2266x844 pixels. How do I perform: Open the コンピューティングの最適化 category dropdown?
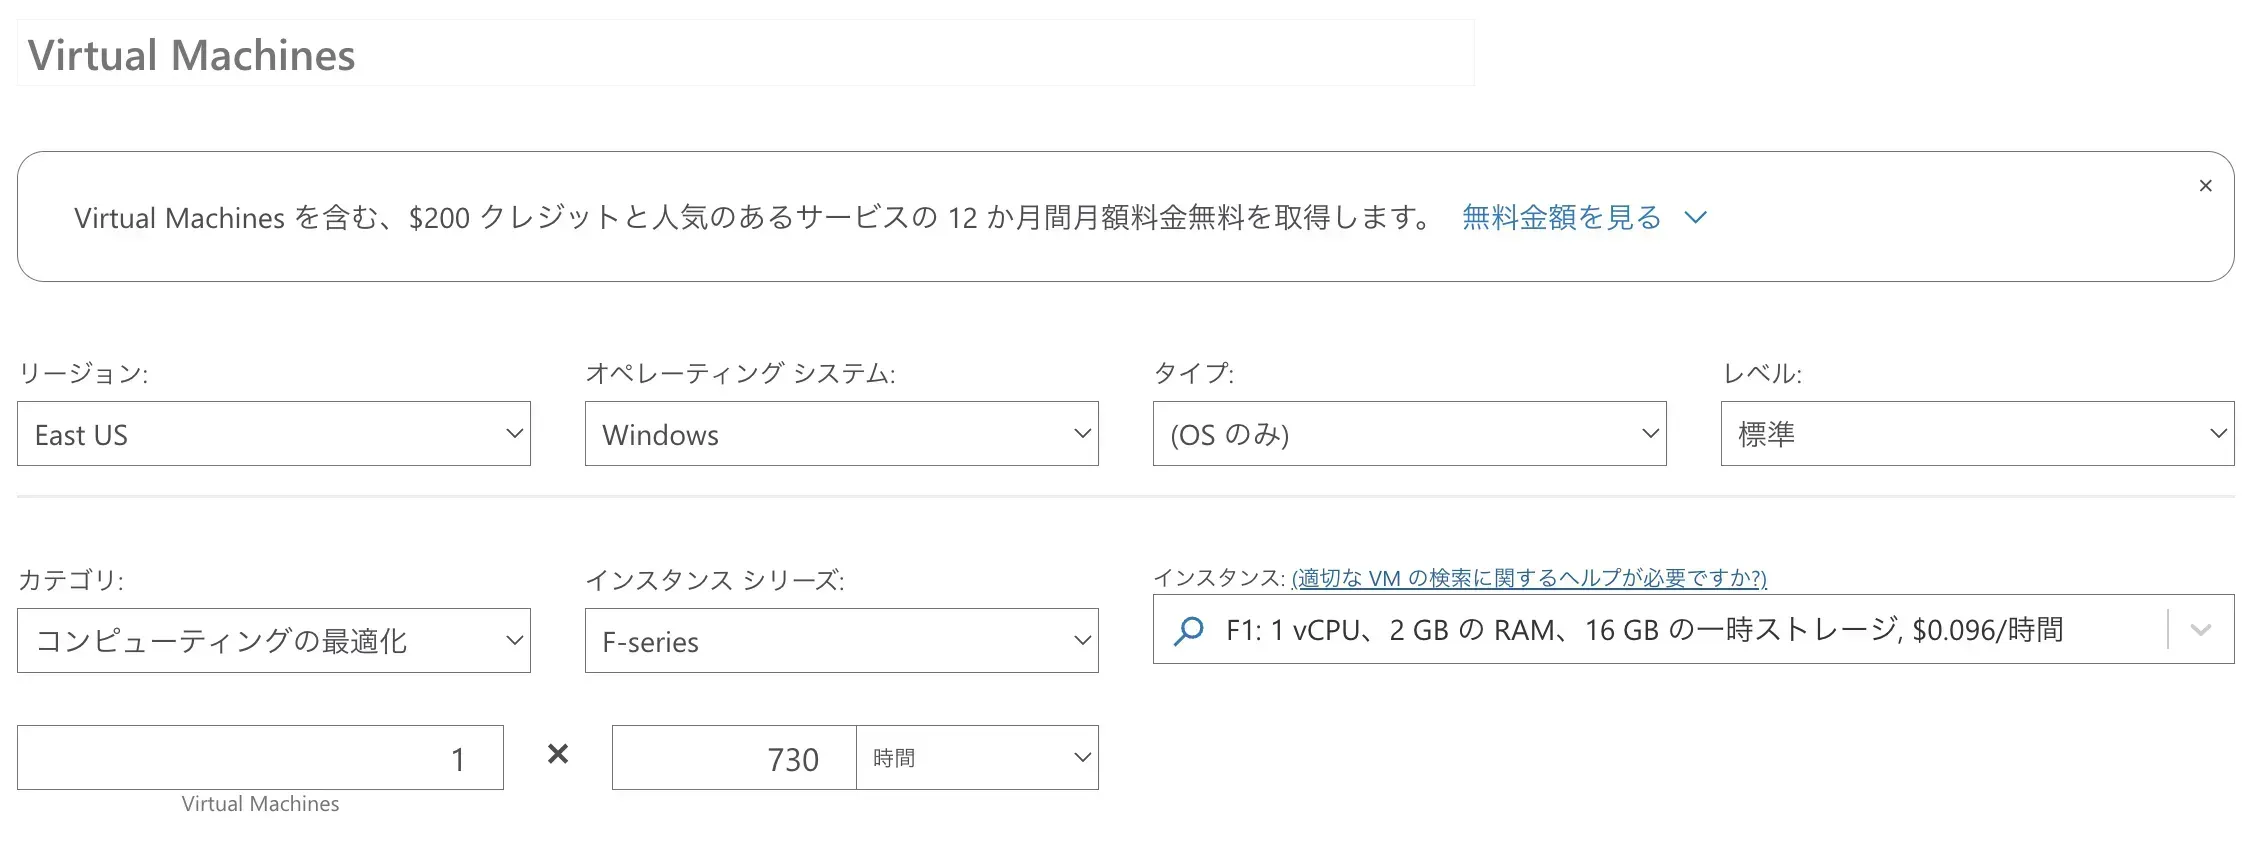tap(273, 641)
